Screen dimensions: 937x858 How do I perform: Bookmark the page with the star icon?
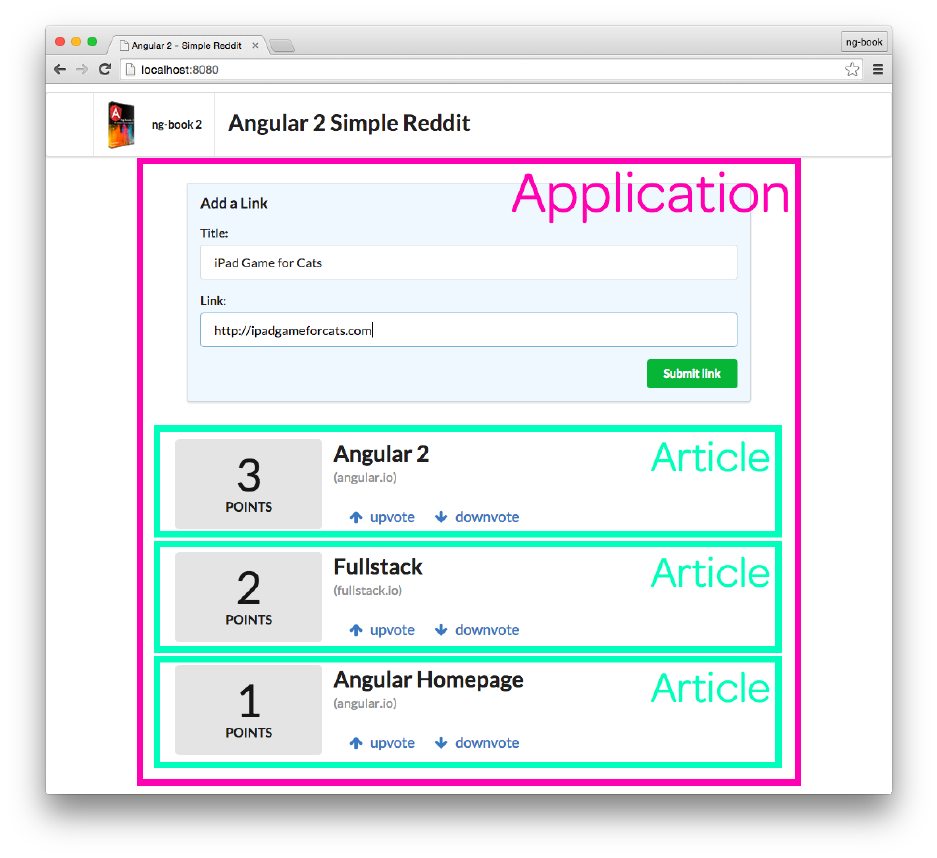[x=852, y=69]
